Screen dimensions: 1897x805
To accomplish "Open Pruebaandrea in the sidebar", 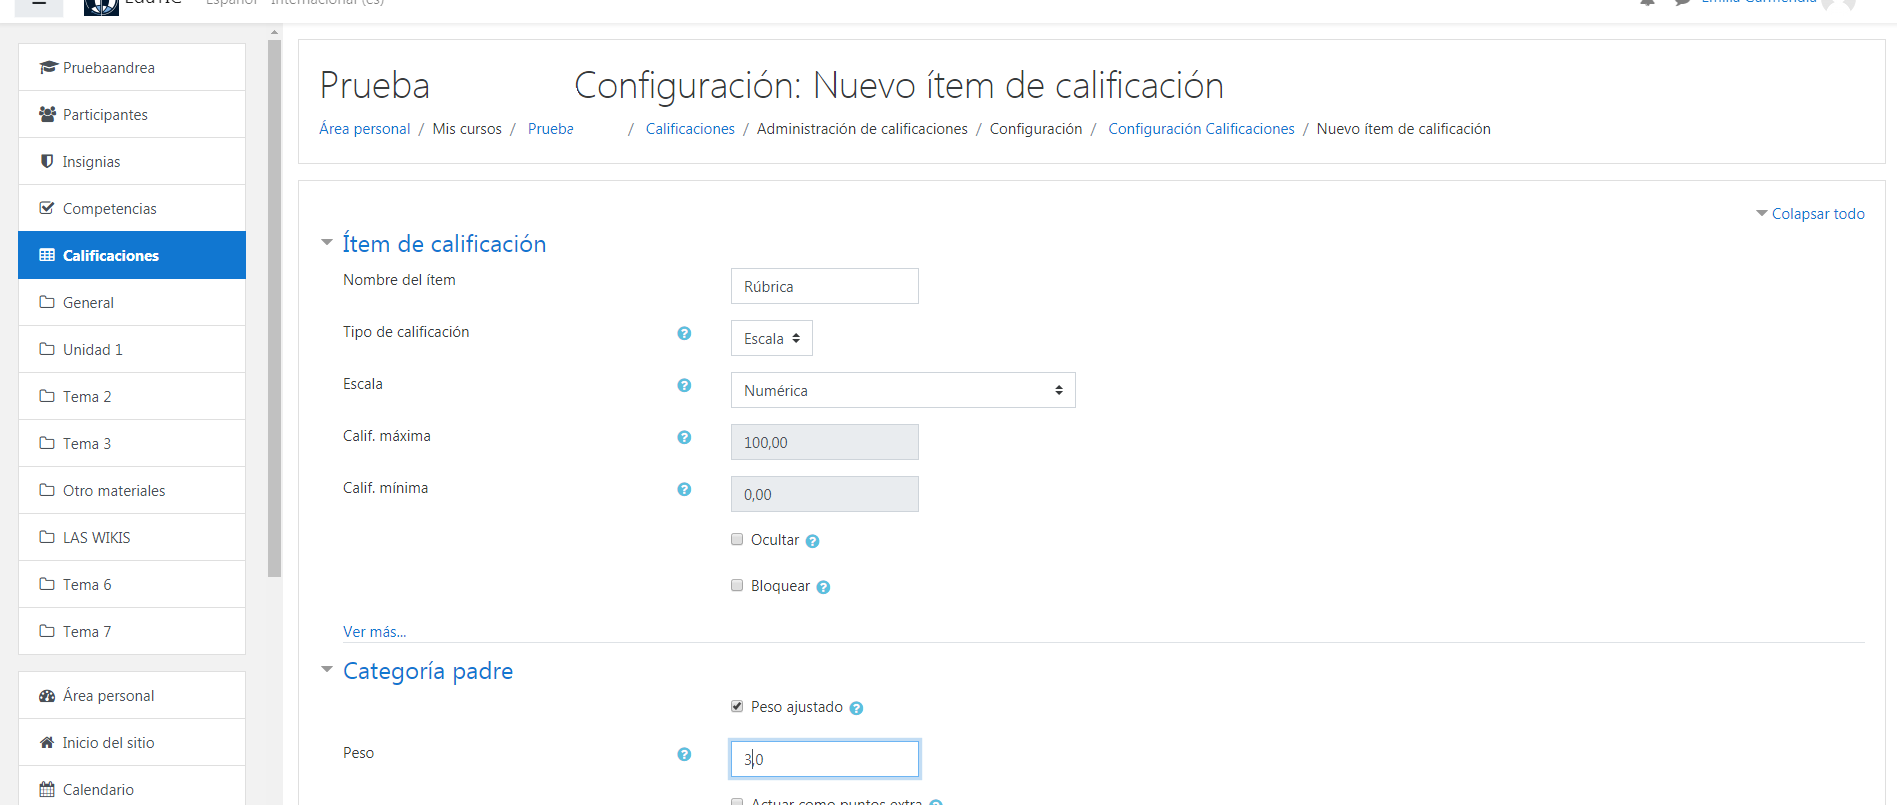I will click(132, 67).
